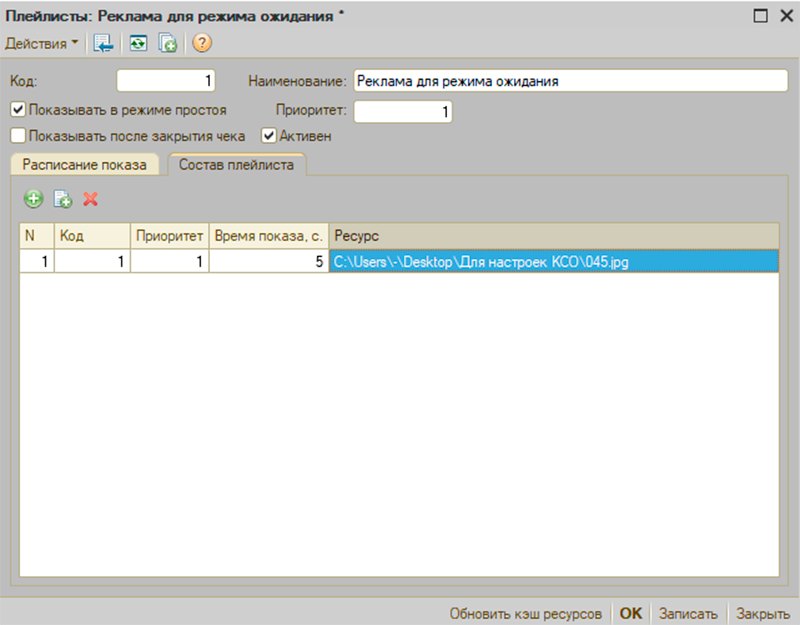Uncheck the Активен checkbox
This screenshot has height=625, width=800.
tap(269, 136)
